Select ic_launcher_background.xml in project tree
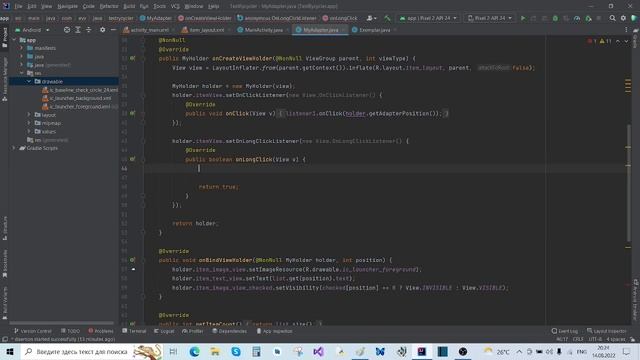The height and width of the screenshot is (360, 640). (77, 98)
